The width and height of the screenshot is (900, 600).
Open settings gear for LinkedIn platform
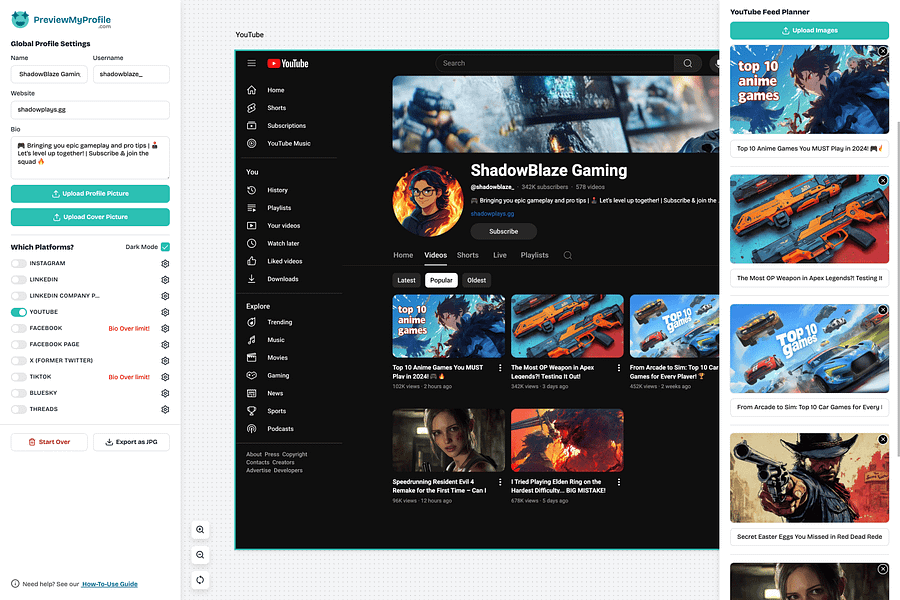click(165, 280)
